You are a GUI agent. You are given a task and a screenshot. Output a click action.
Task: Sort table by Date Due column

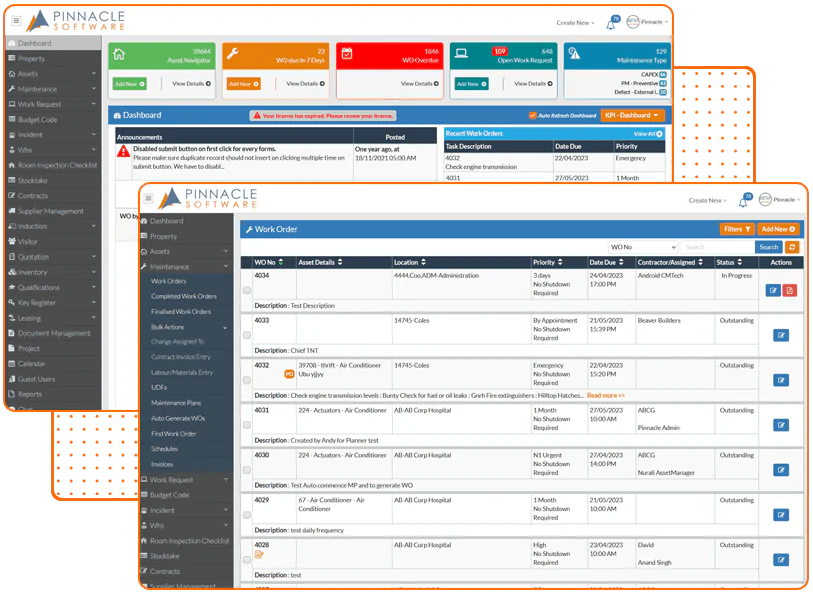[x=607, y=262]
